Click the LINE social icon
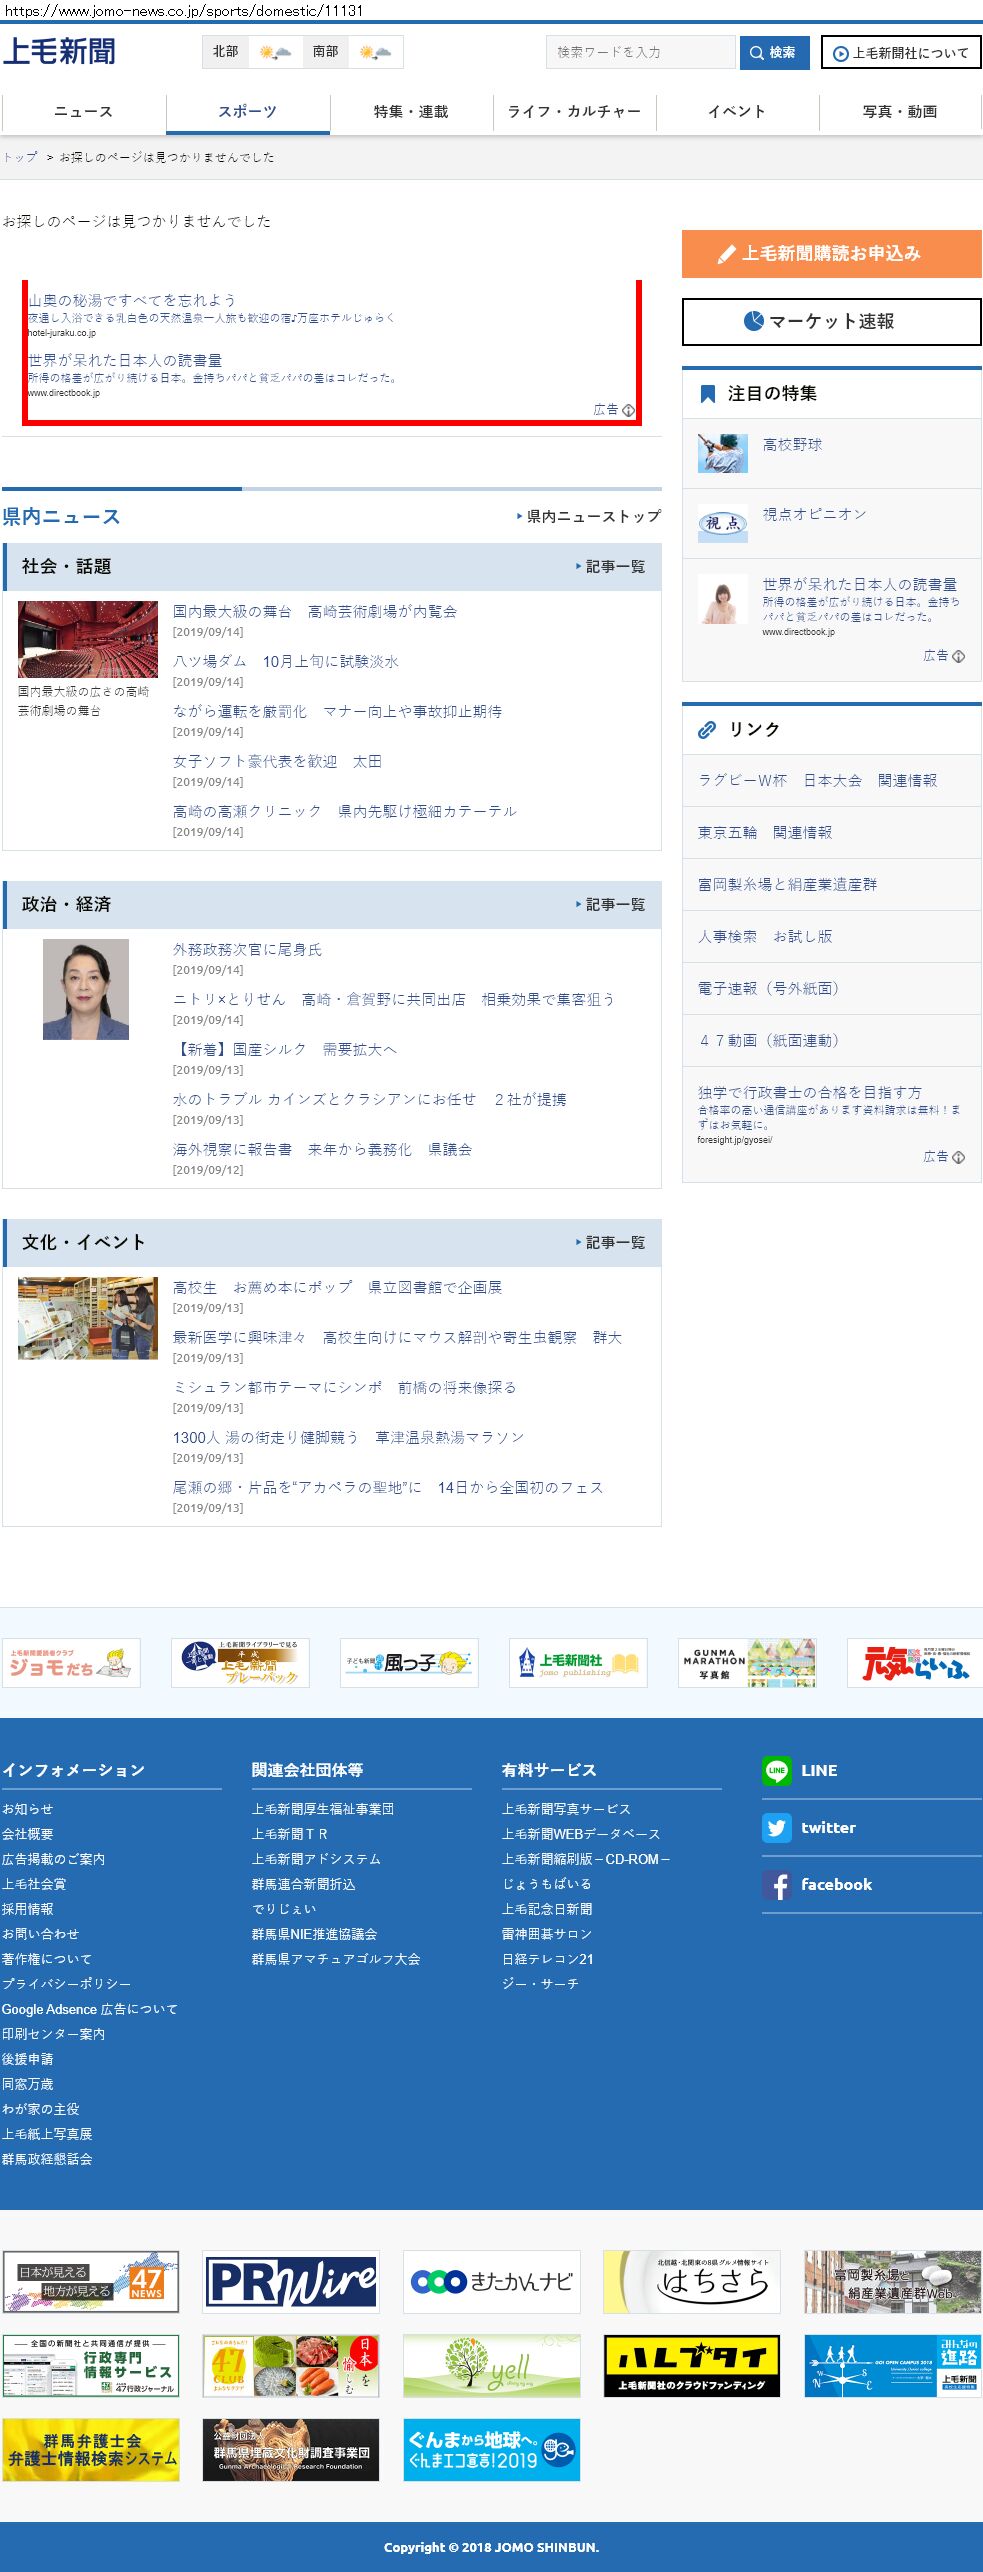 [x=777, y=1770]
